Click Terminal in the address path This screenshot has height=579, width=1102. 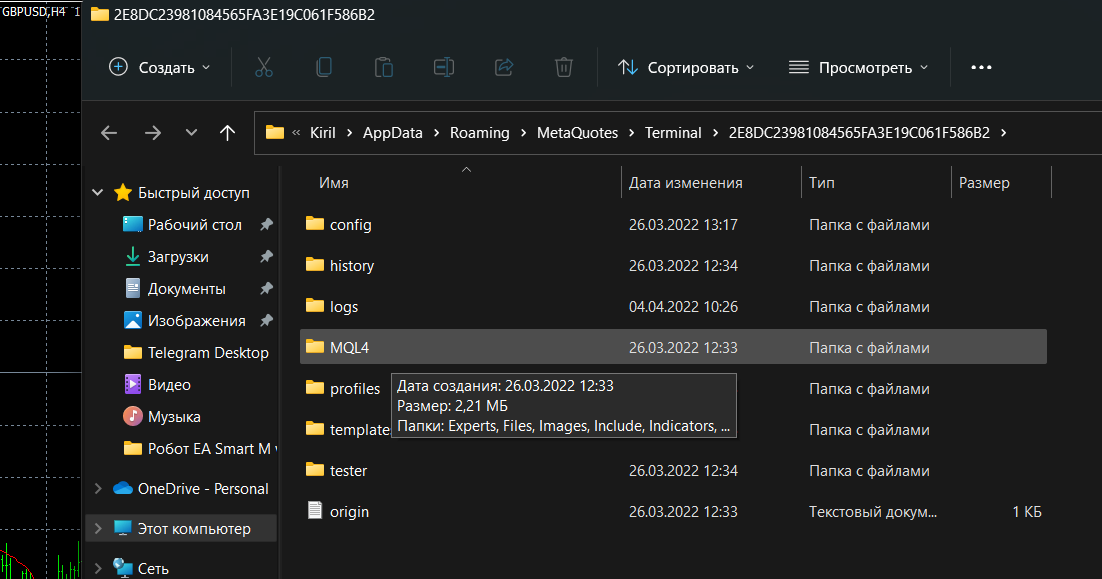(673, 133)
